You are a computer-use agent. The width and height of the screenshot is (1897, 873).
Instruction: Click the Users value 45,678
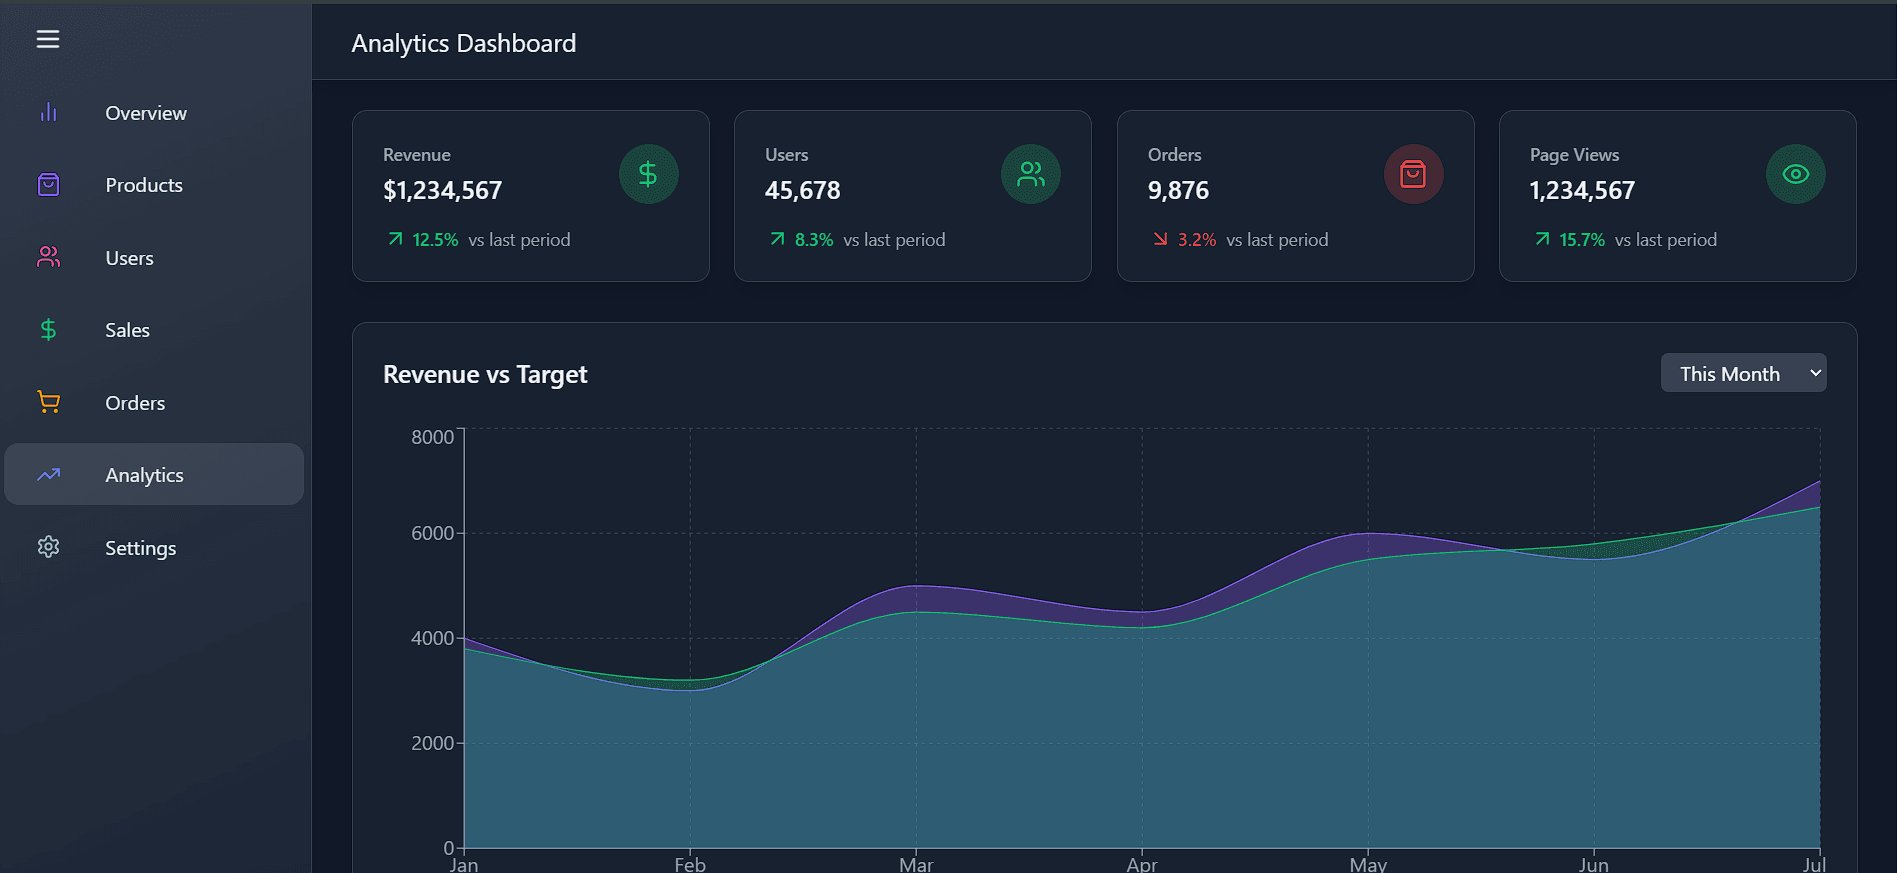803,190
